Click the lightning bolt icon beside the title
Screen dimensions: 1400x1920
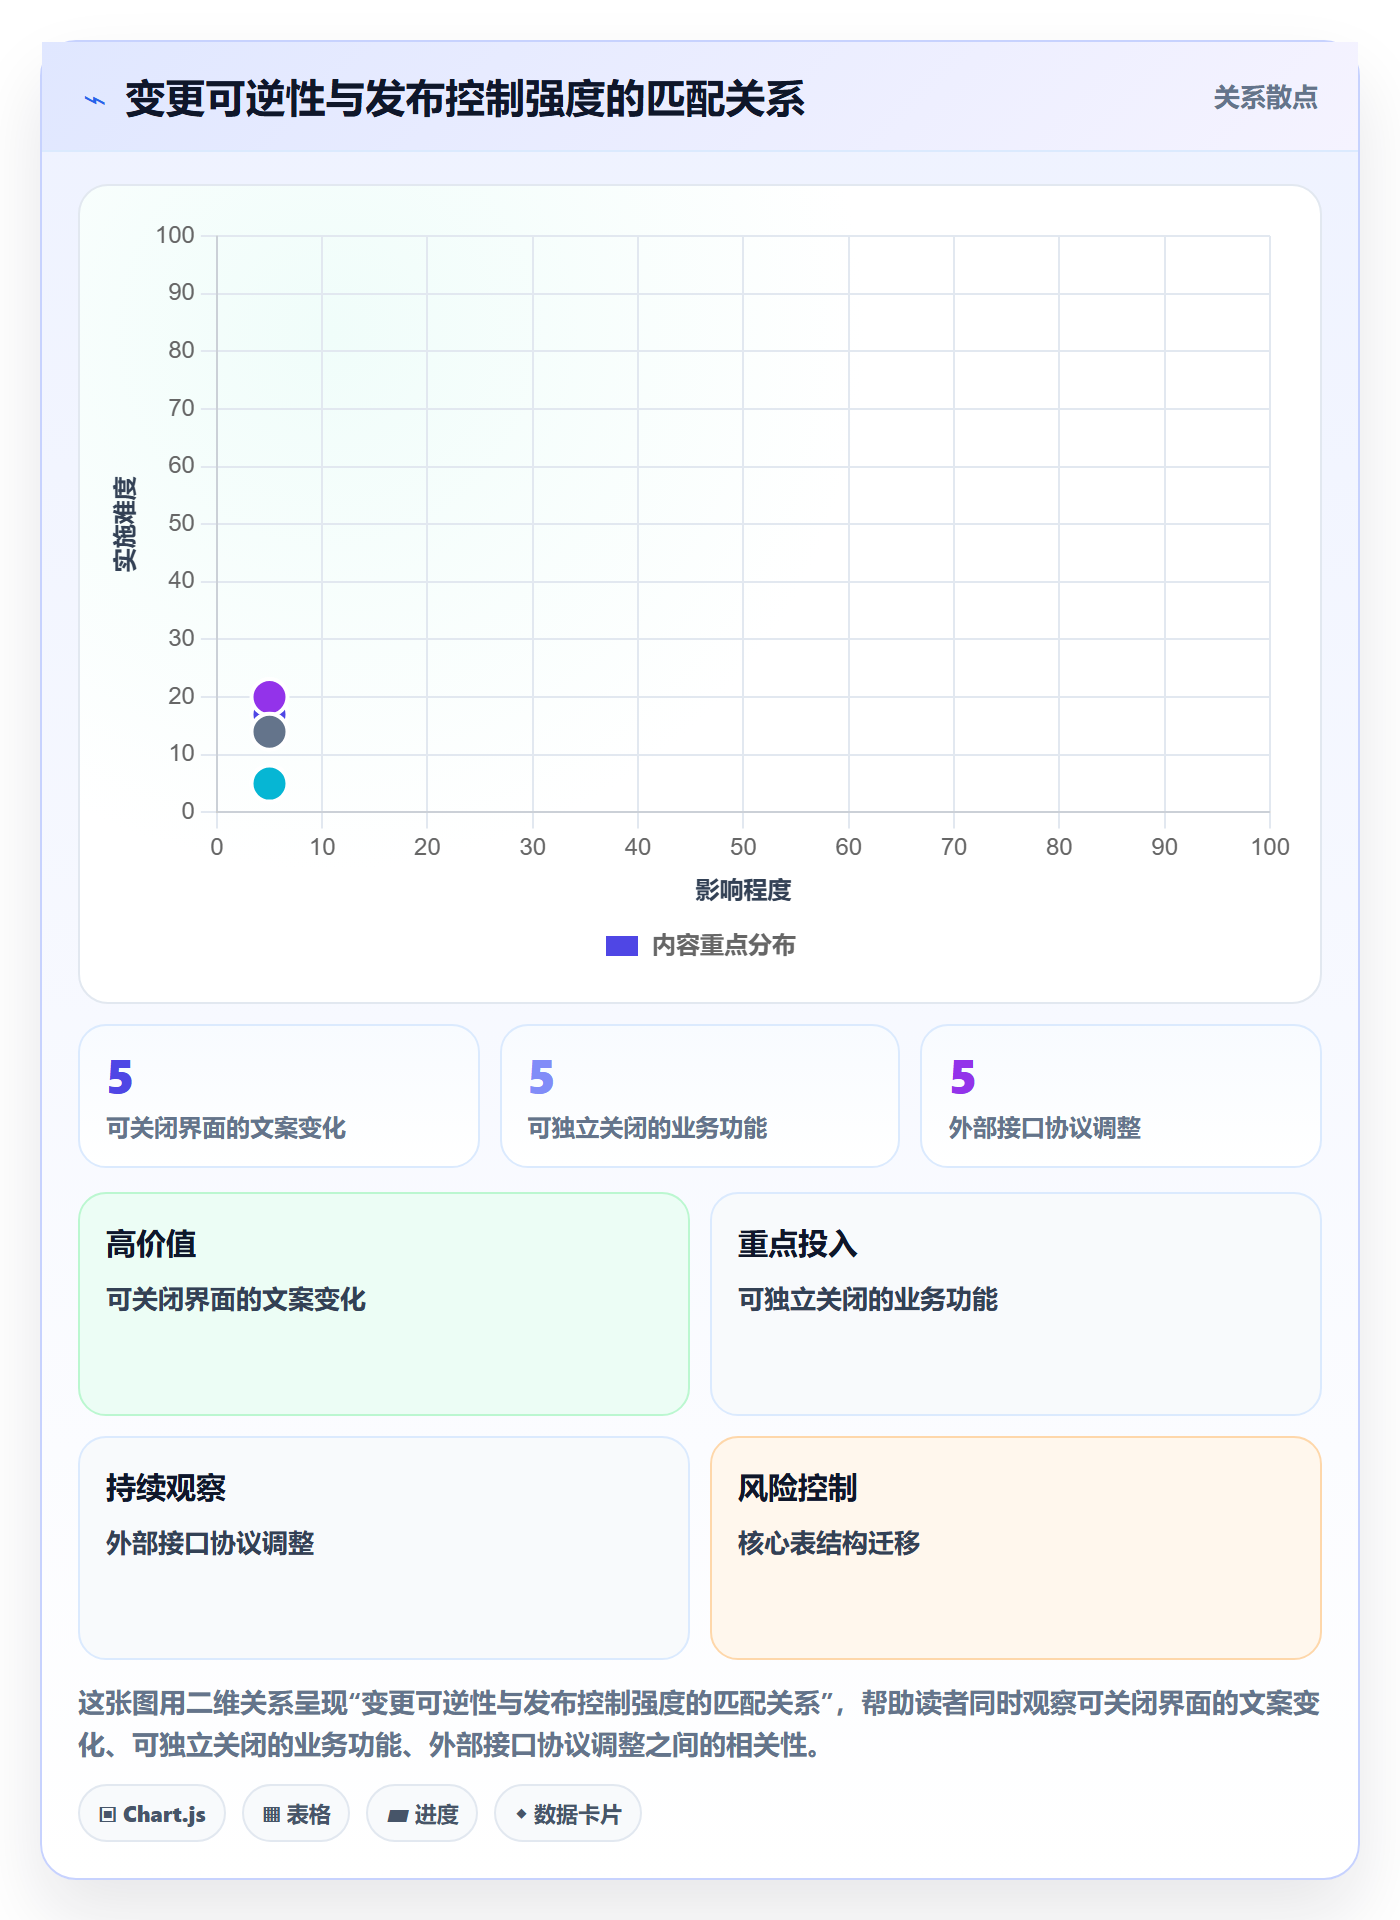pyautogui.click(x=95, y=100)
